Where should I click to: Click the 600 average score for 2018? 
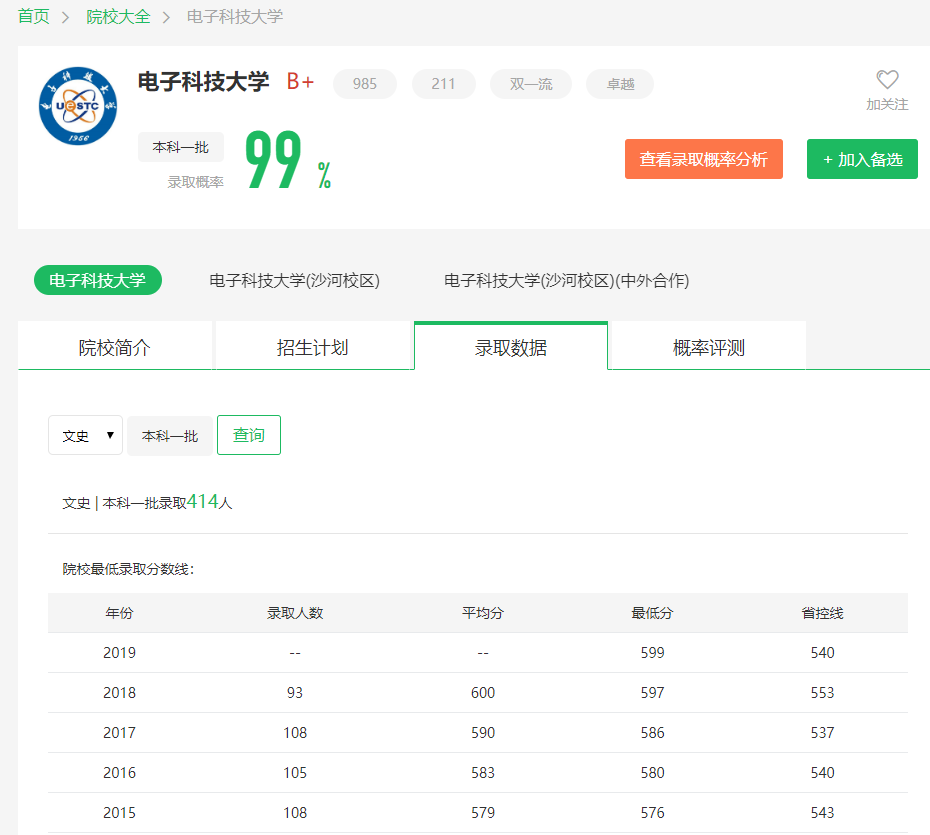pyautogui.click(x=483, y=693)
